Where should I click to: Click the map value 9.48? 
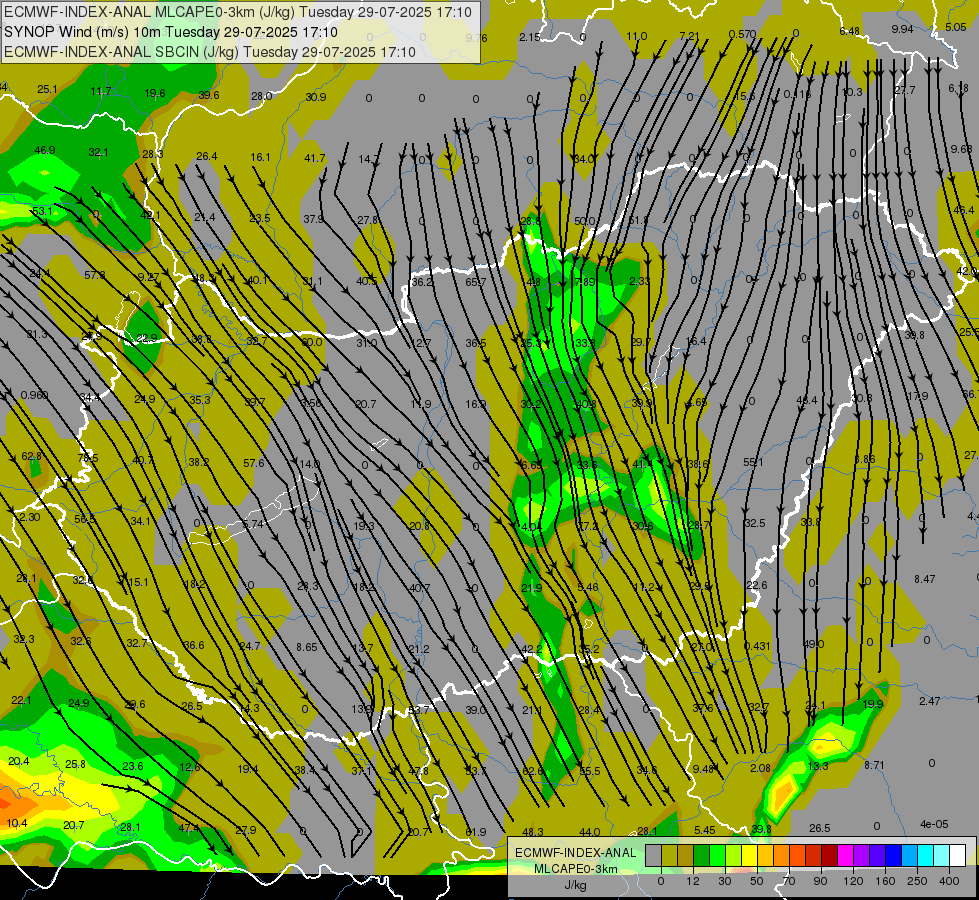point(703,769)
